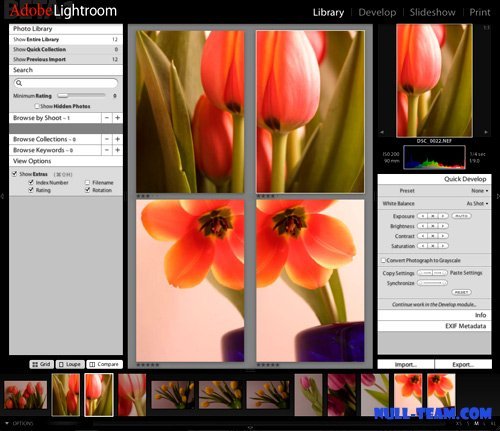Switch to Grid view button

click(x=41, y=364)
